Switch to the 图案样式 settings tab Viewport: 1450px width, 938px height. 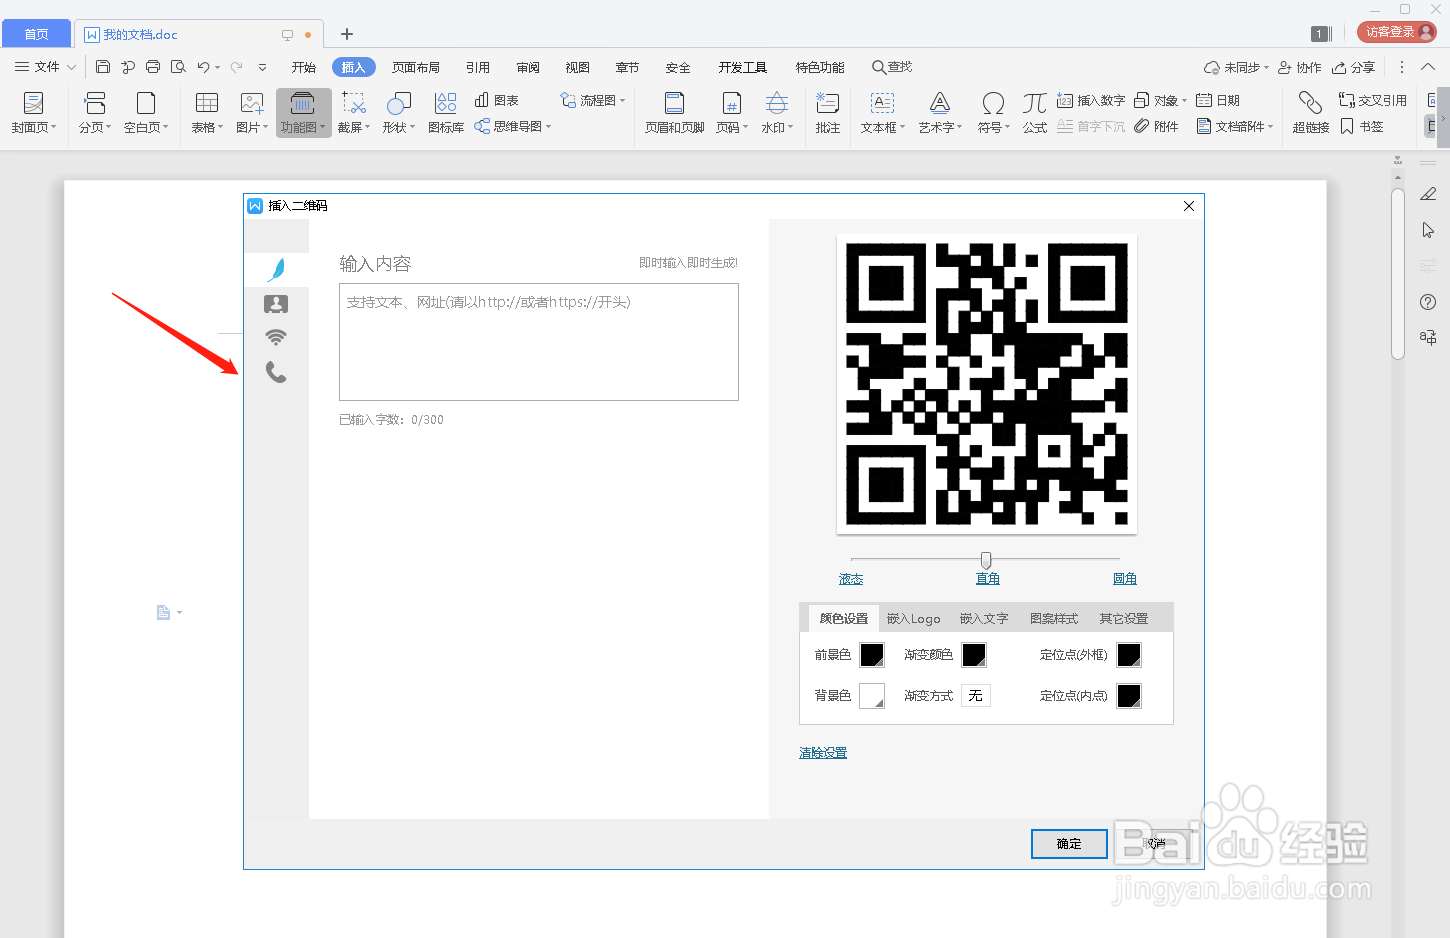pyautogui.click(x=1054, y=618)
